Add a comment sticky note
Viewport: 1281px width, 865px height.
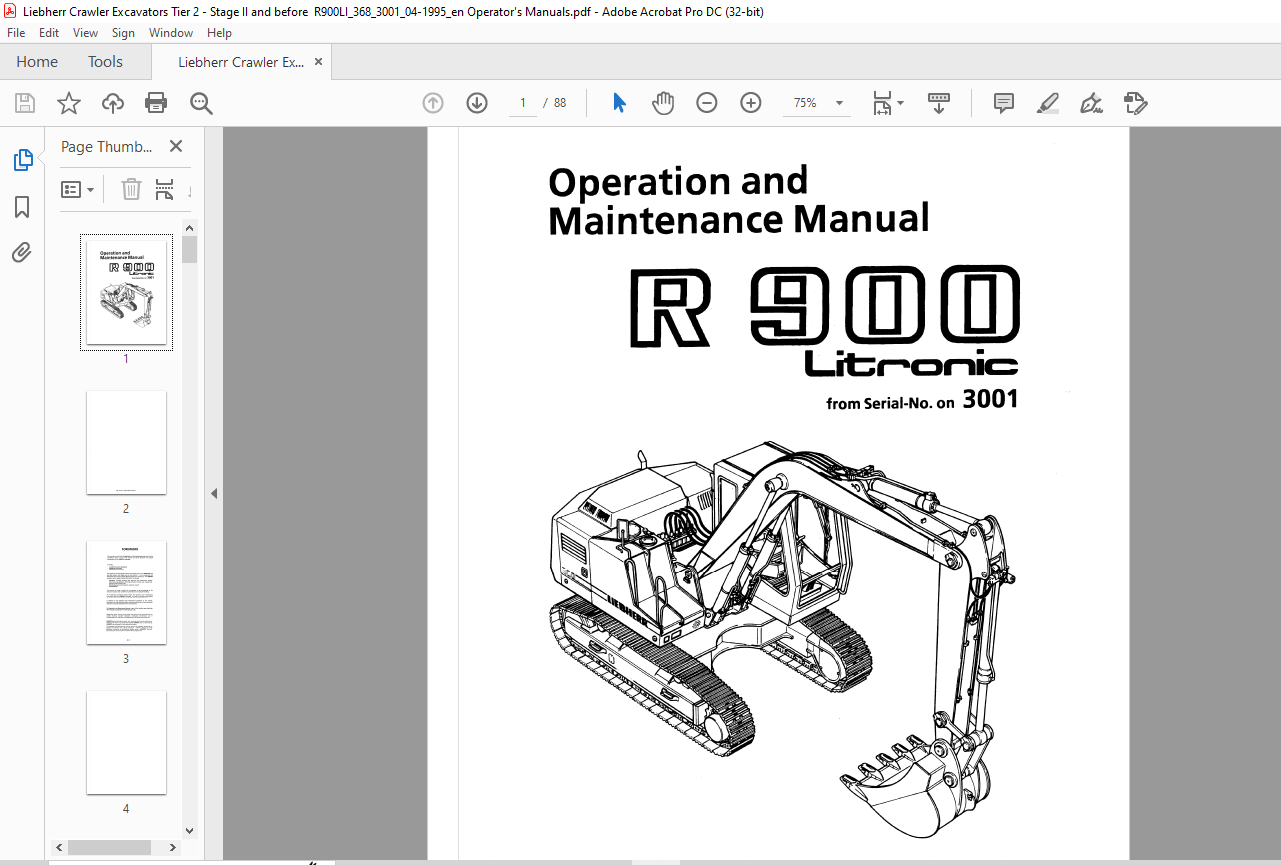1004,103
